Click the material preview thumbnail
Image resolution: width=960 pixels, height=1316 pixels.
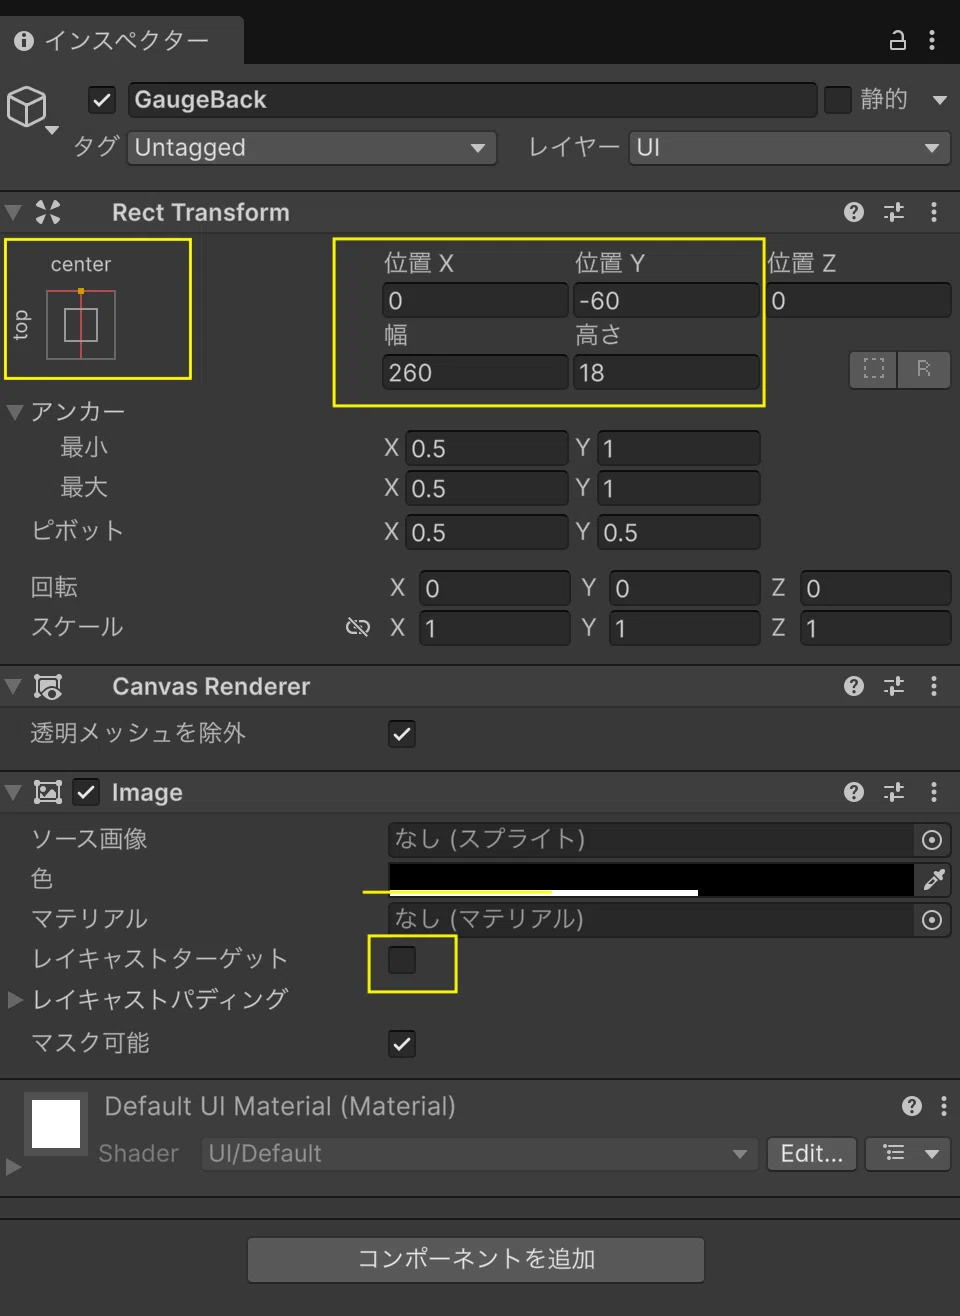[56, 1124]
